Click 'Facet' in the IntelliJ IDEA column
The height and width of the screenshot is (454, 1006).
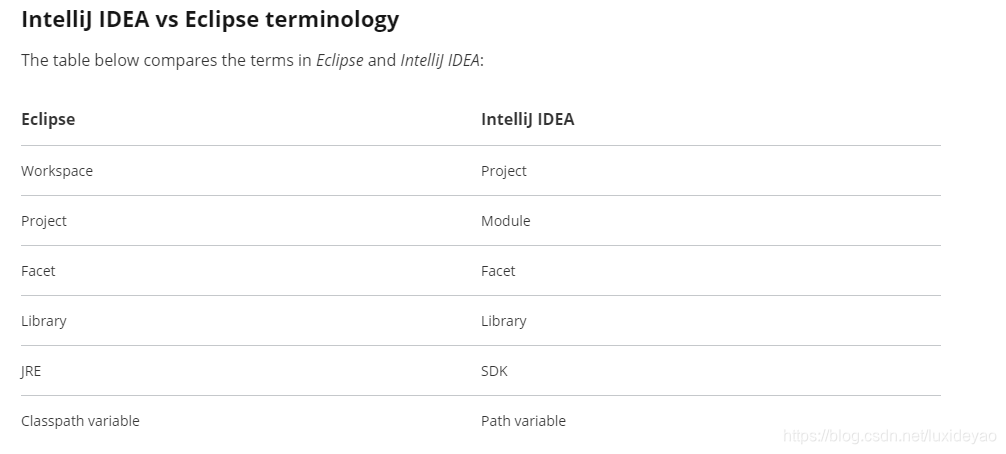(x=498, y=271)
